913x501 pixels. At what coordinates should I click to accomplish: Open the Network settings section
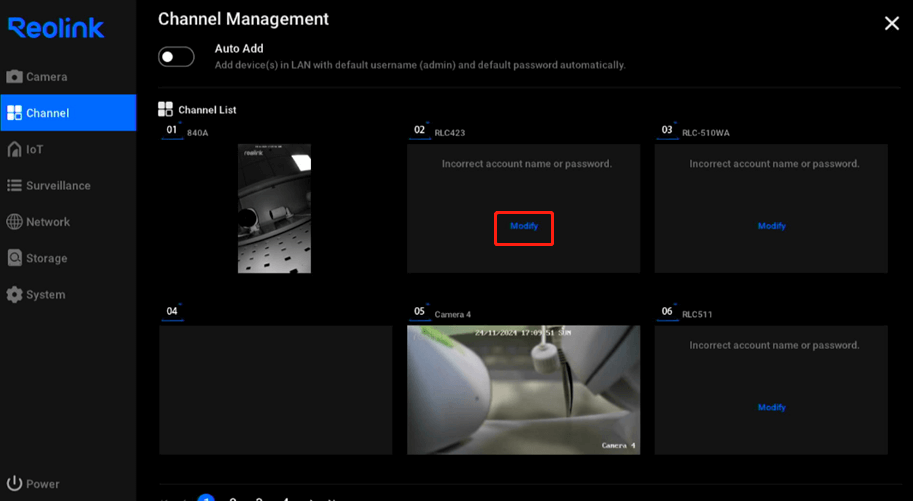click(38, 221)
